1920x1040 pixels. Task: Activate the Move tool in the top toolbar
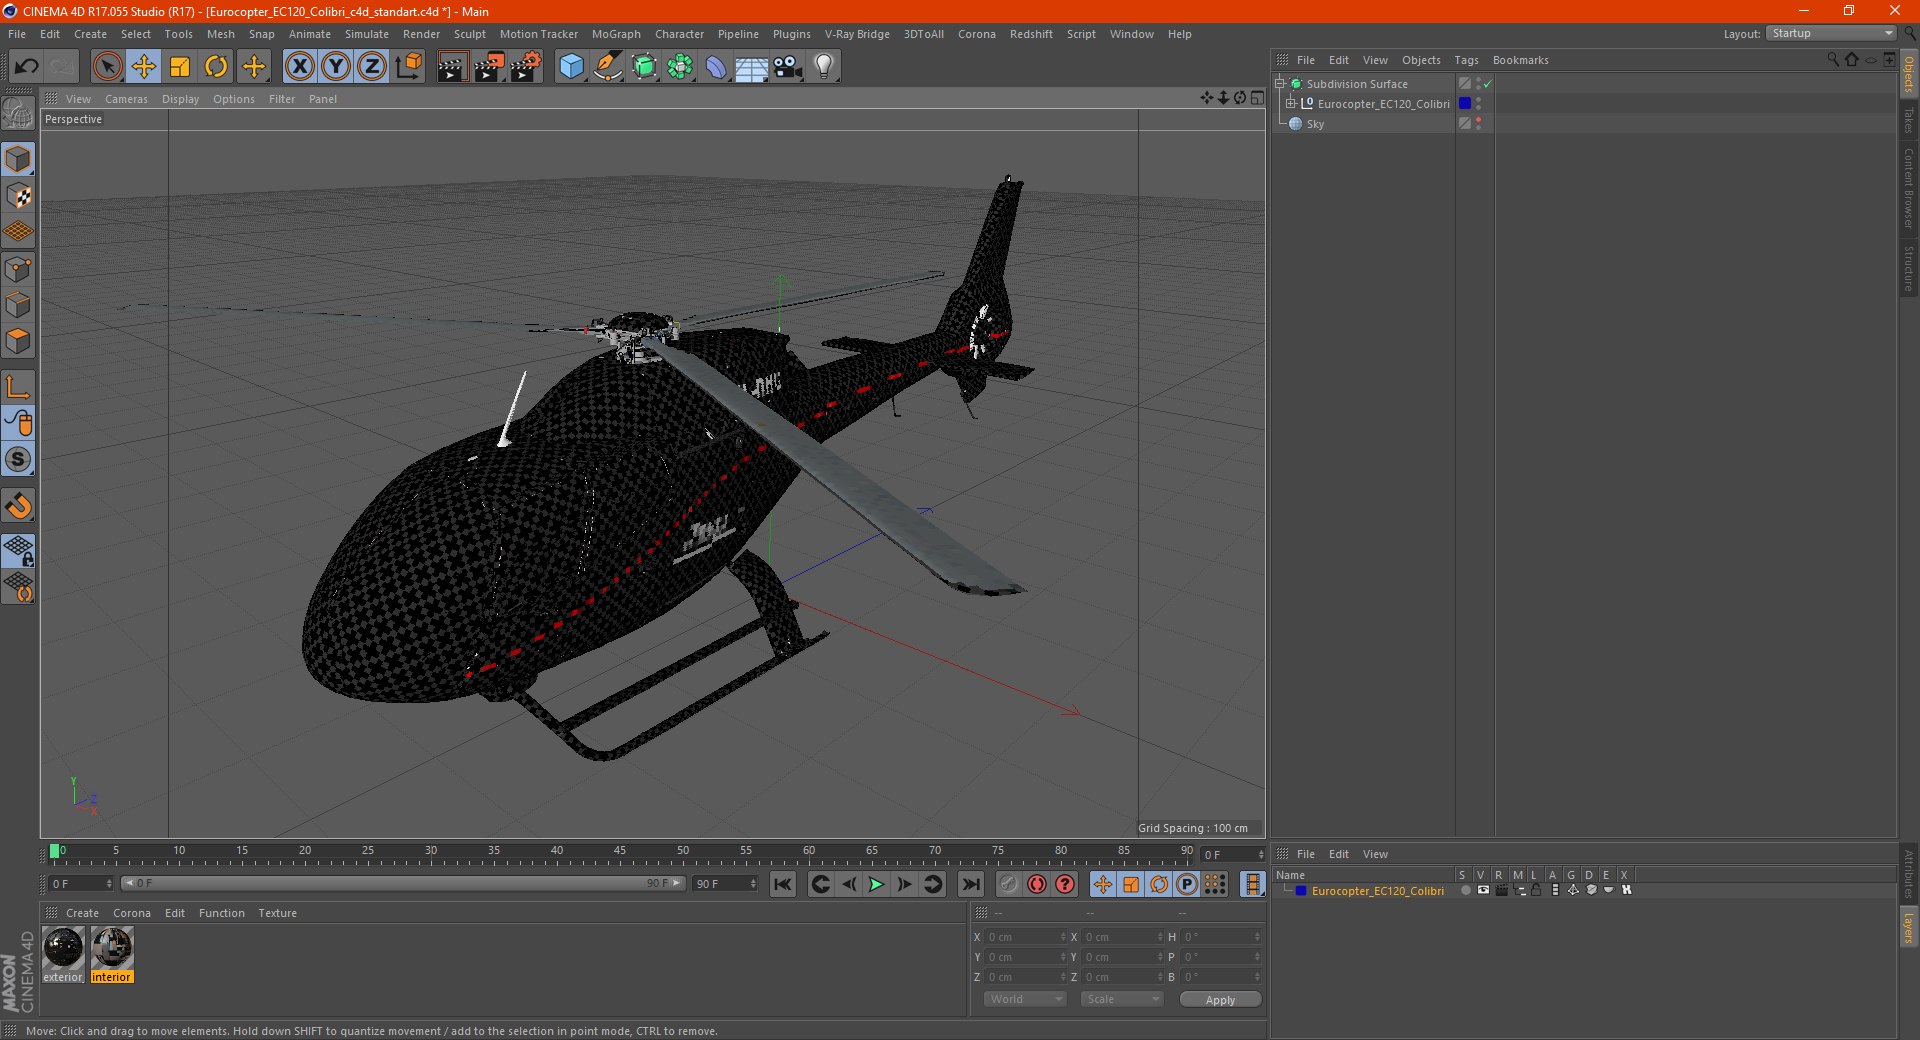click(x=144, y=67)
